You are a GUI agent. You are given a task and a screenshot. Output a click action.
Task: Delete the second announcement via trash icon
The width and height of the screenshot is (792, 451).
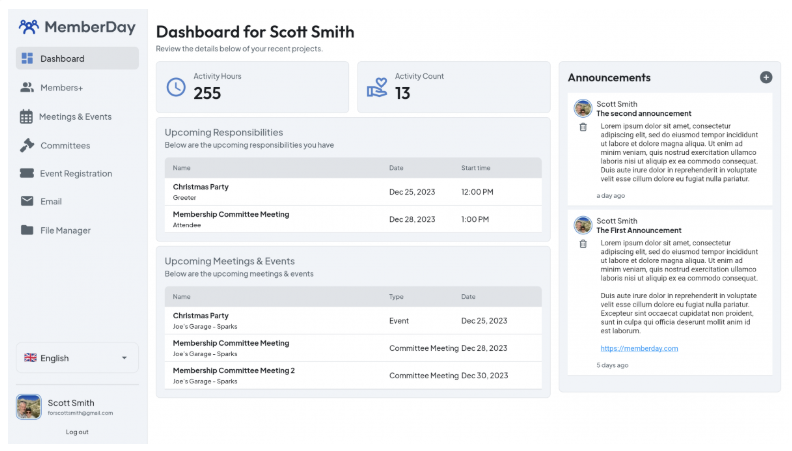click(583, 127)
